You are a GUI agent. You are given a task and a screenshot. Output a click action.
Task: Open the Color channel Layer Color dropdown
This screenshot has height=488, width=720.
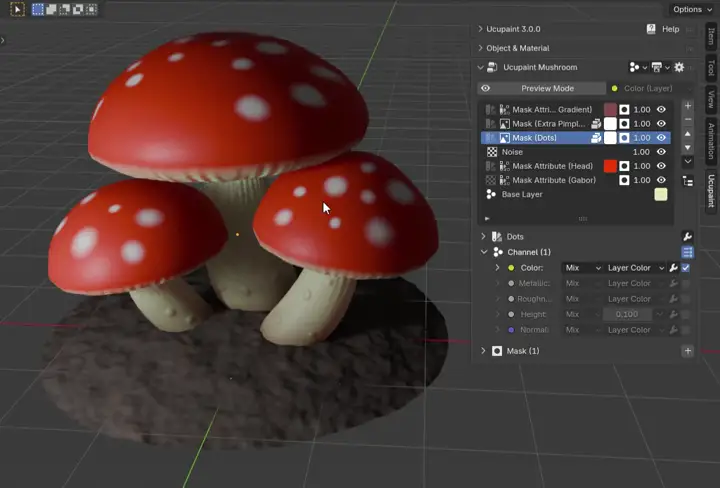click(636, 268)
